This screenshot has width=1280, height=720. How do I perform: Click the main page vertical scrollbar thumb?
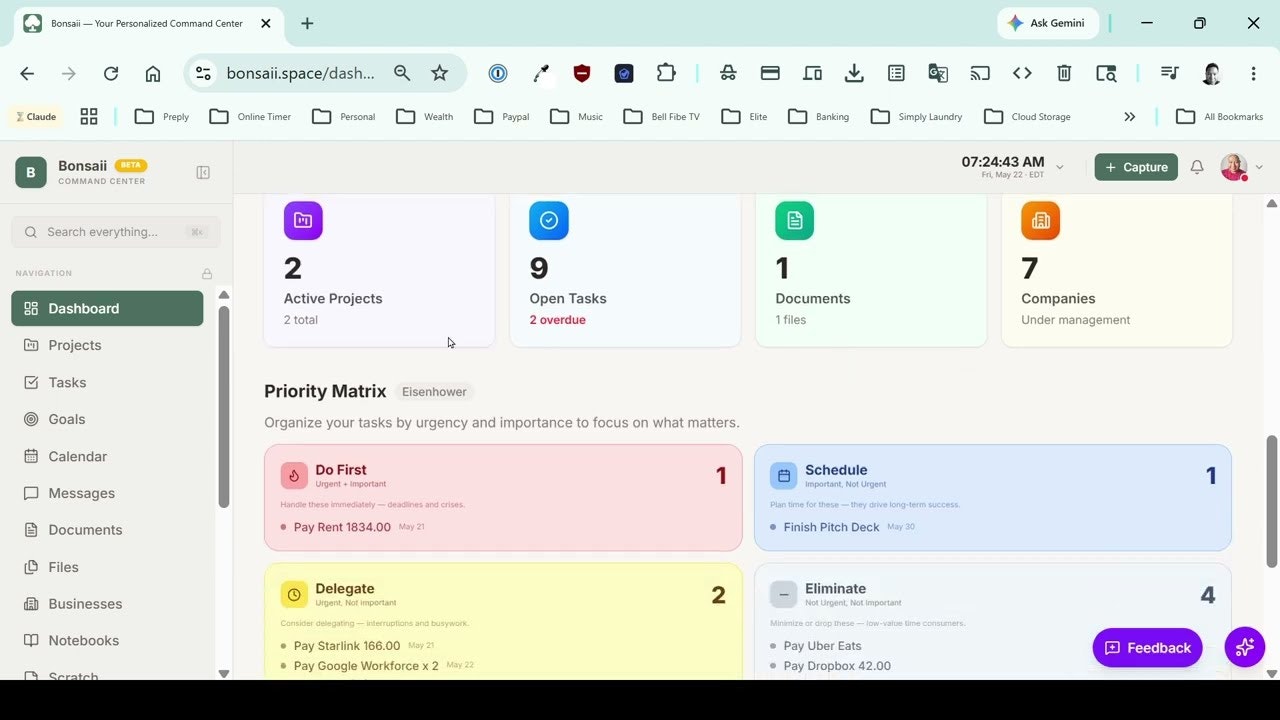point(1272,501)
